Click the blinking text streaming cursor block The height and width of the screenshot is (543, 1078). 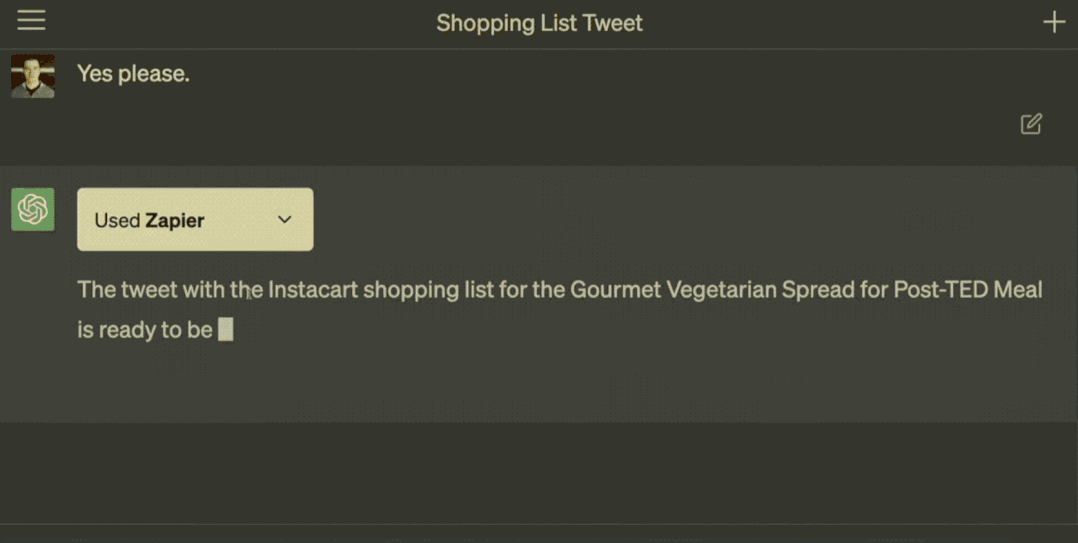[x=226, y=330]
